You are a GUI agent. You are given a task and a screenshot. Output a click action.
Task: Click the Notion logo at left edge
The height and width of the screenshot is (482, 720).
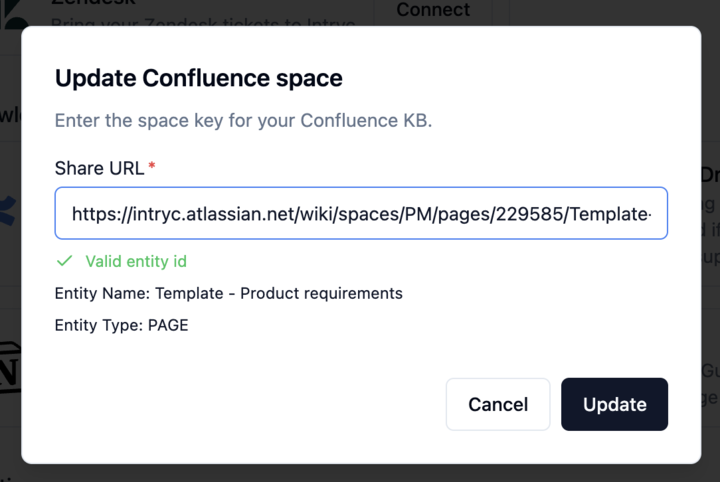(10, 368)
